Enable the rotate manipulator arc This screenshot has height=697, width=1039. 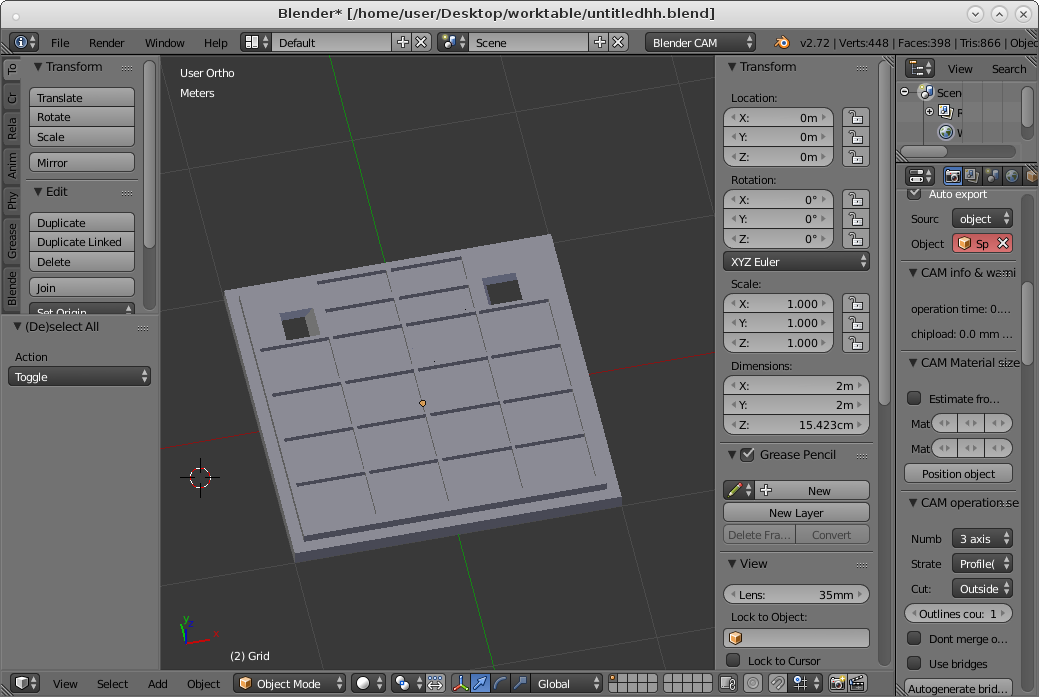[500, 683]
